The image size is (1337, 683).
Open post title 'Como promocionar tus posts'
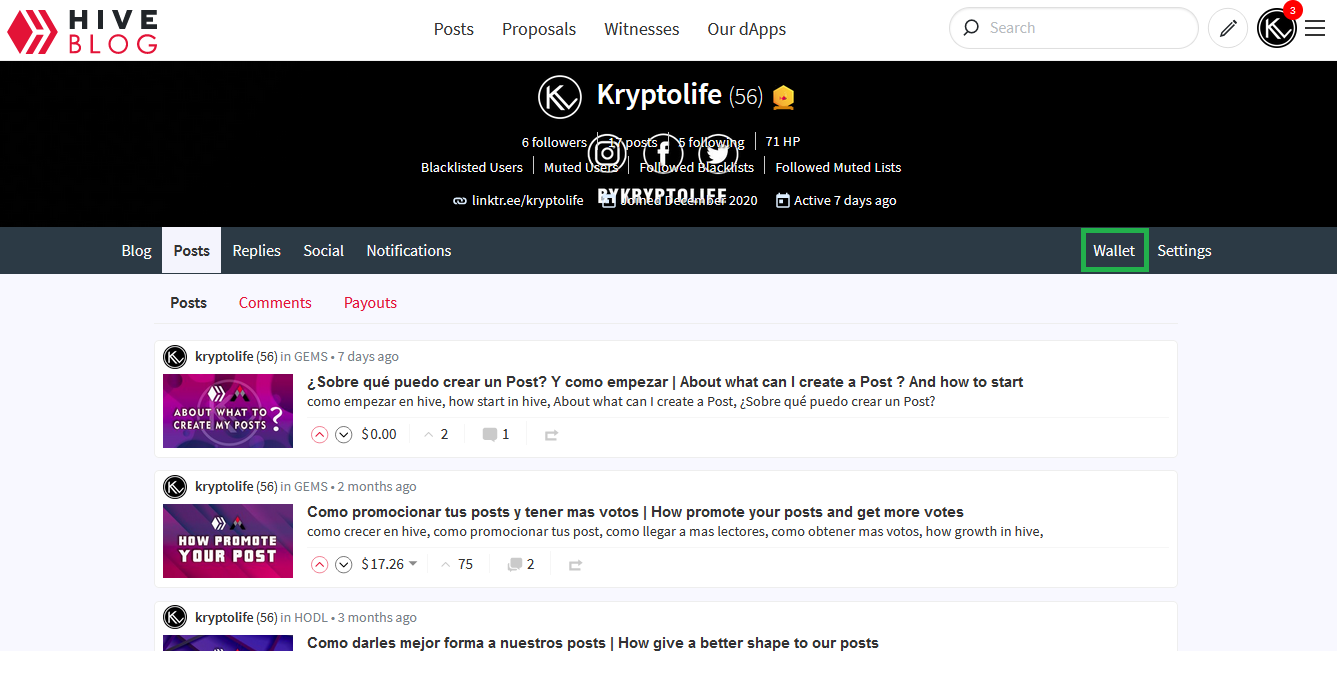click(x=635, y=512)
